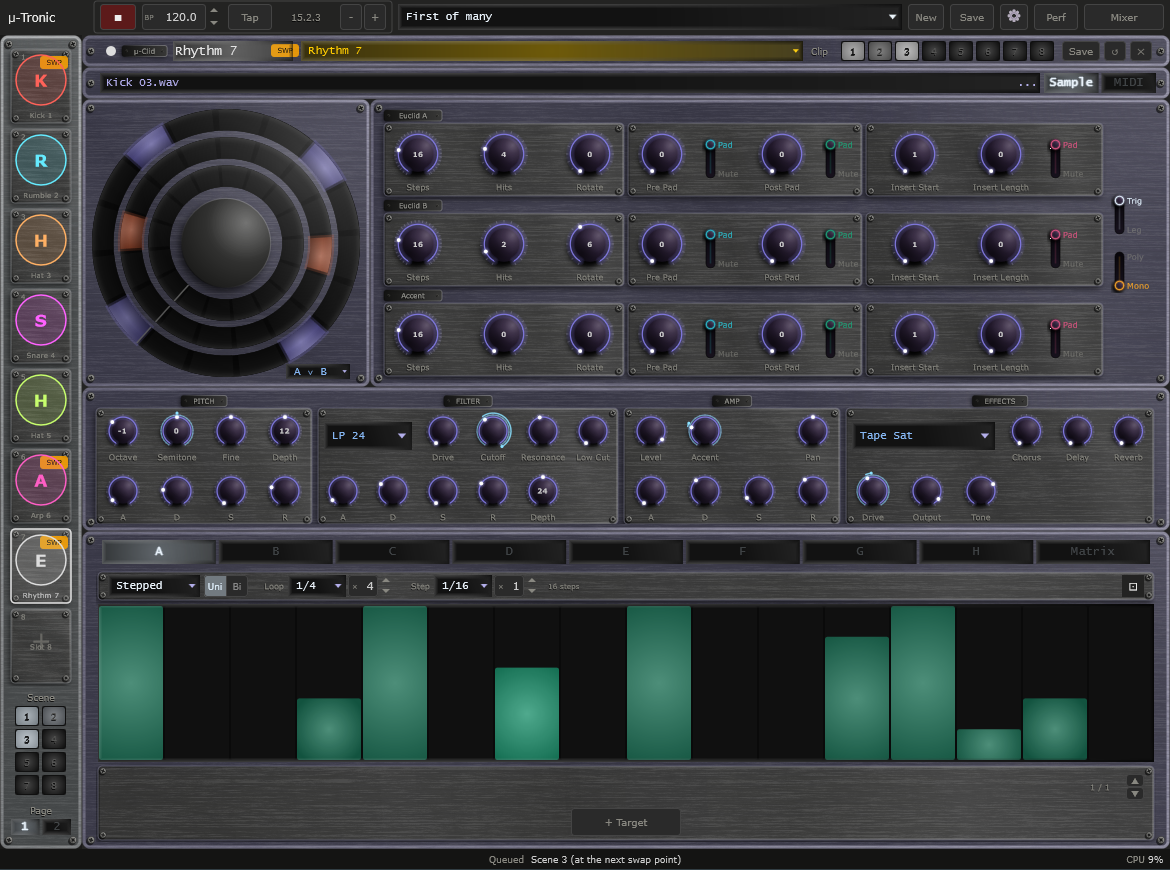Select the Hat 3 slot pad
Screen dimensions: 1170x870
point(41,240)
